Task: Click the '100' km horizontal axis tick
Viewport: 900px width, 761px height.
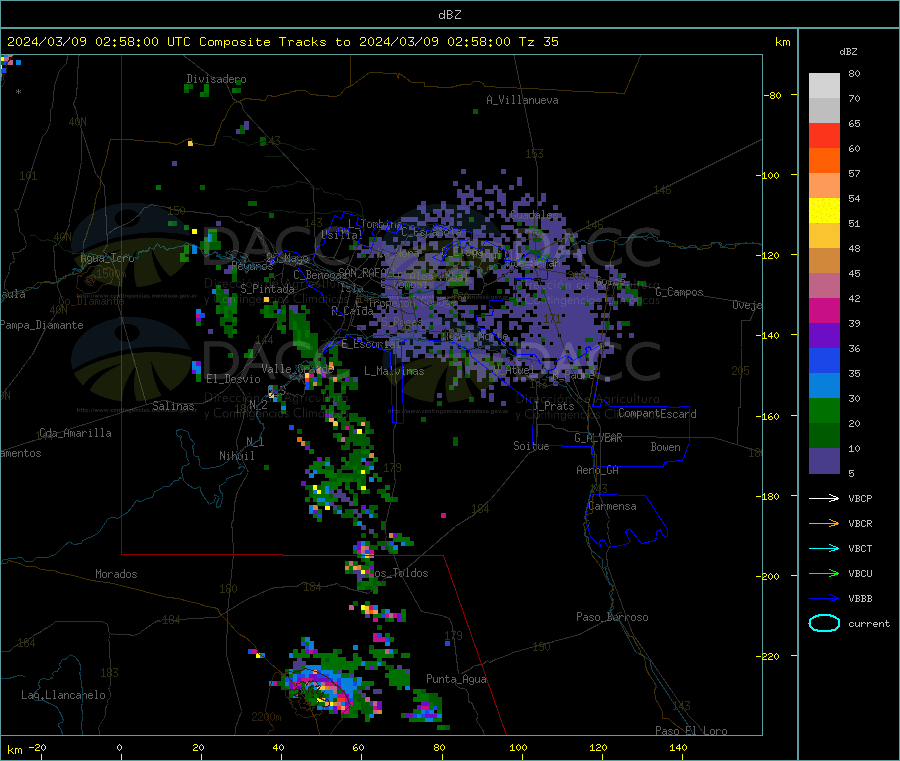Action: pyautogui.click(x=518, y=747)
